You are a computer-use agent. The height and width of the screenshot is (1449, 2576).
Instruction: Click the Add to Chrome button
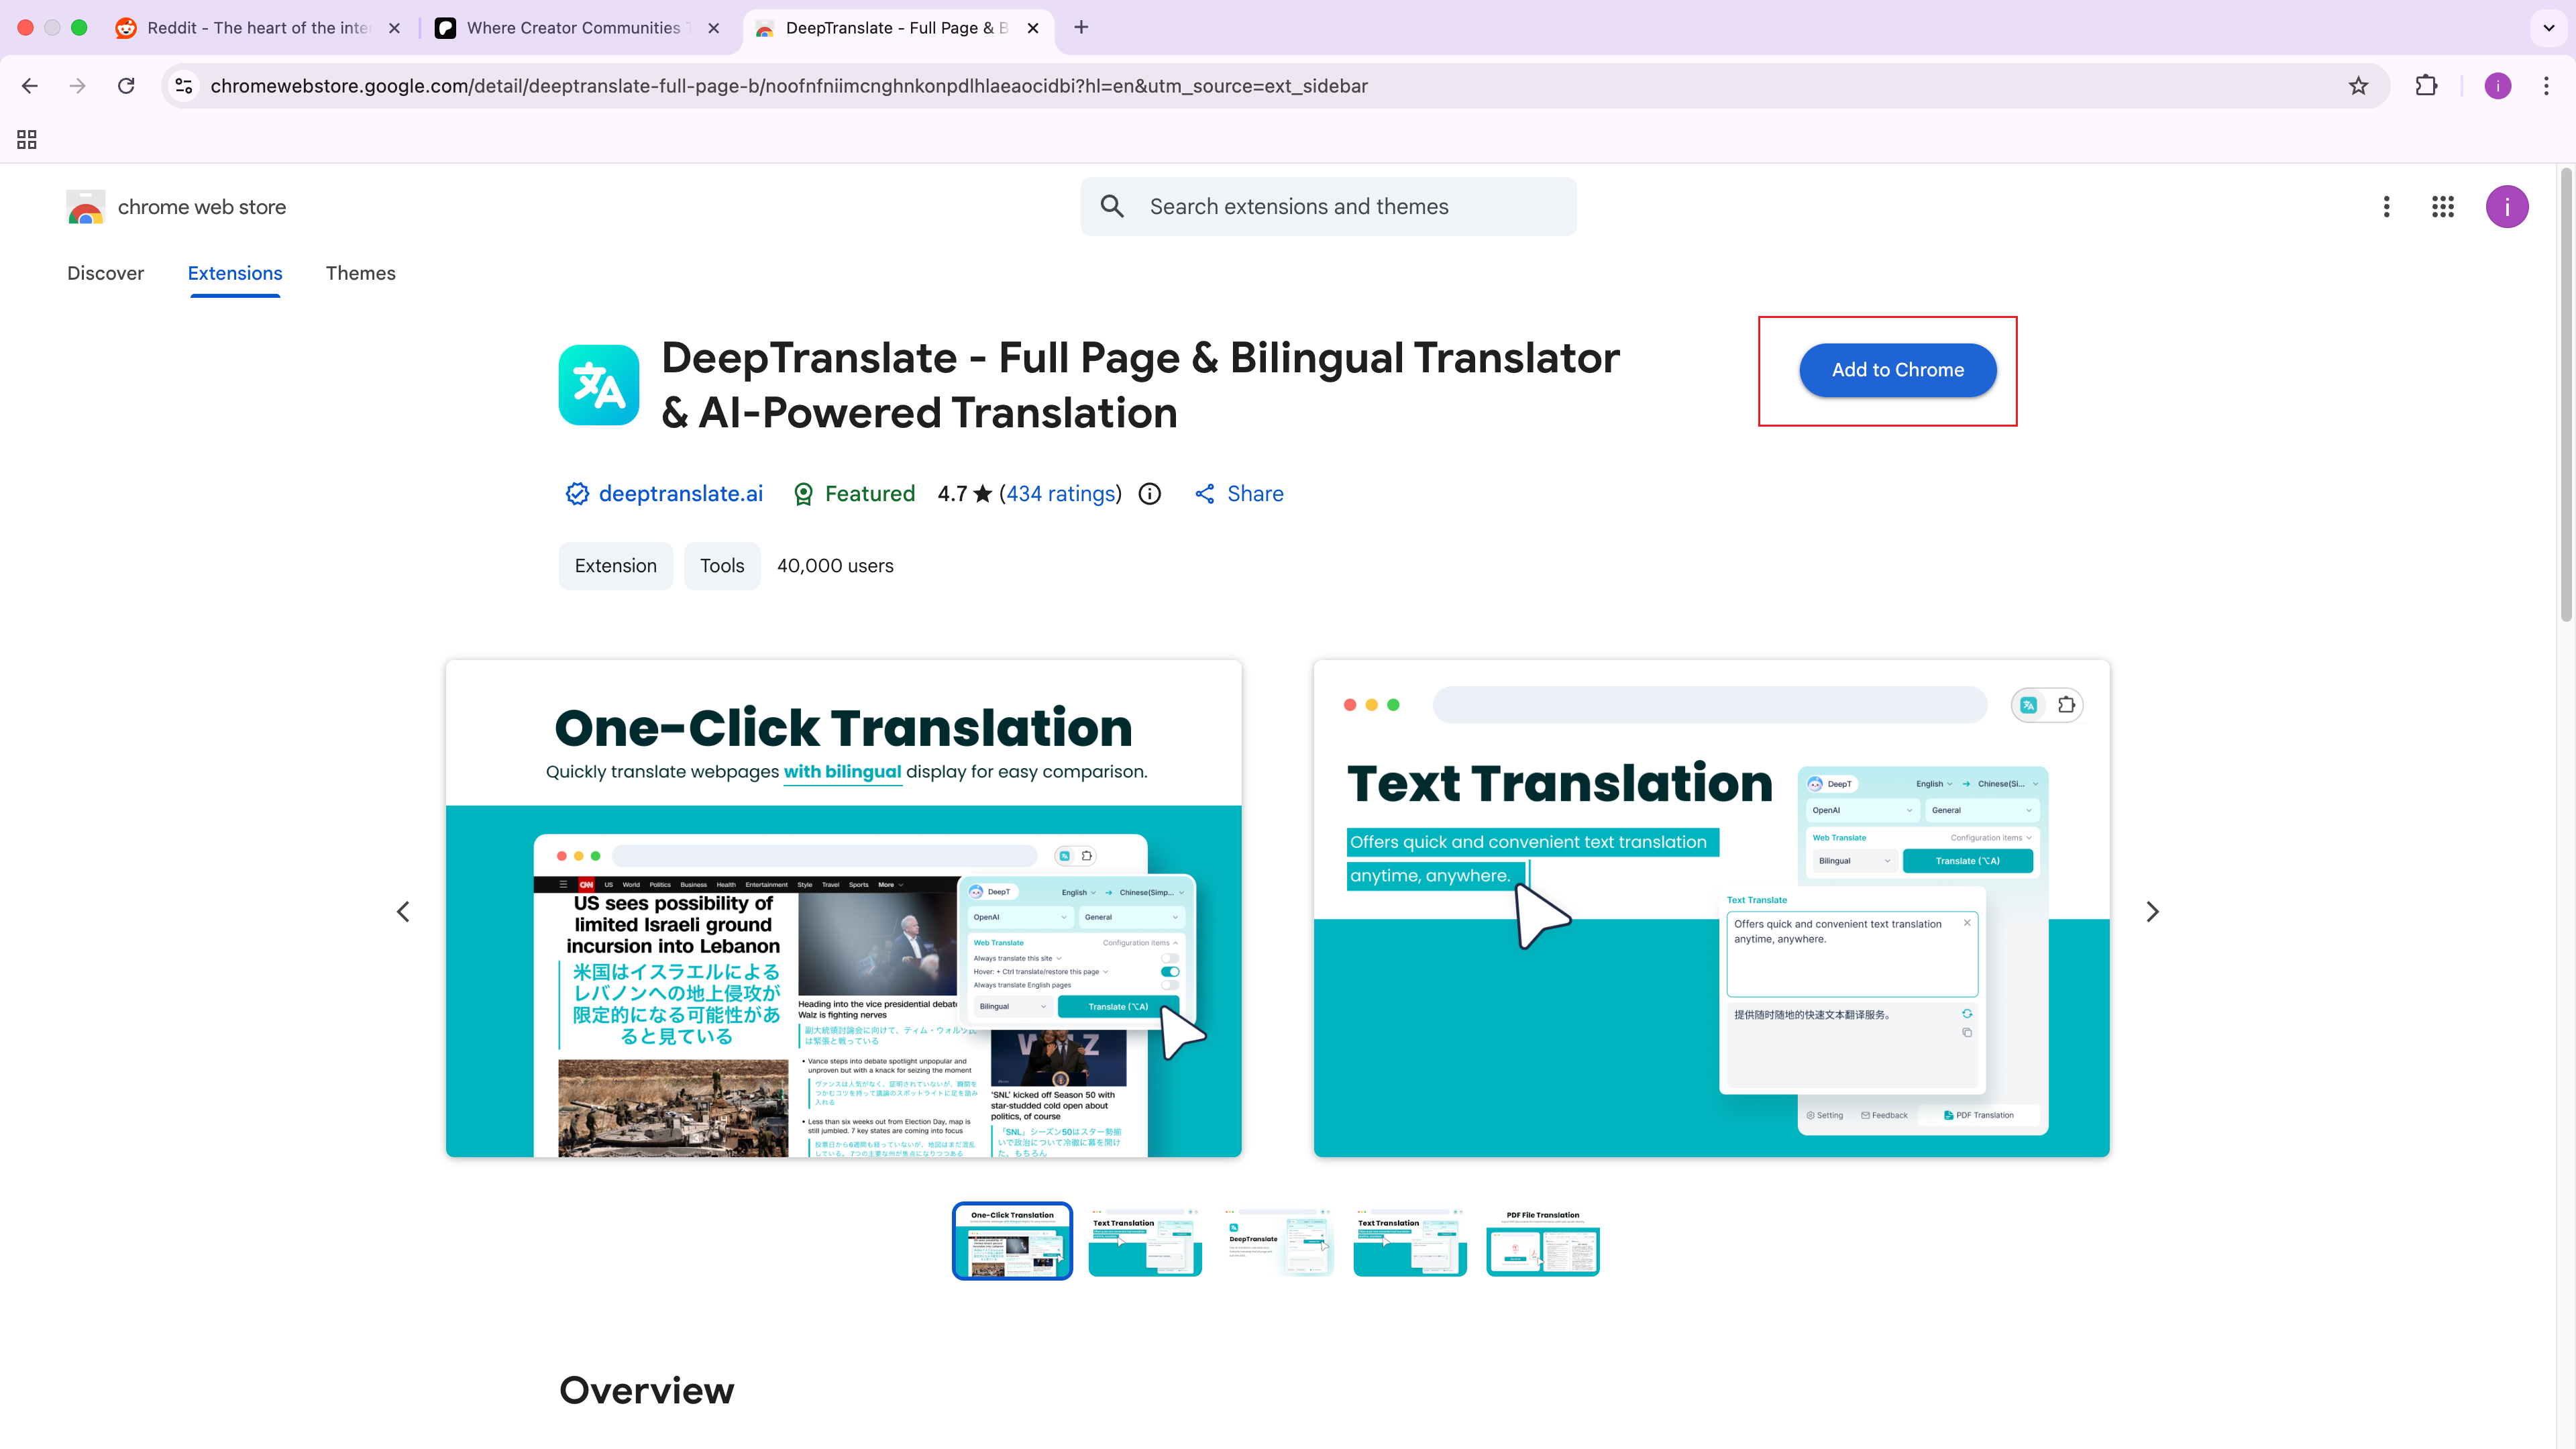pyautogui.click(x=1897, y=370)
